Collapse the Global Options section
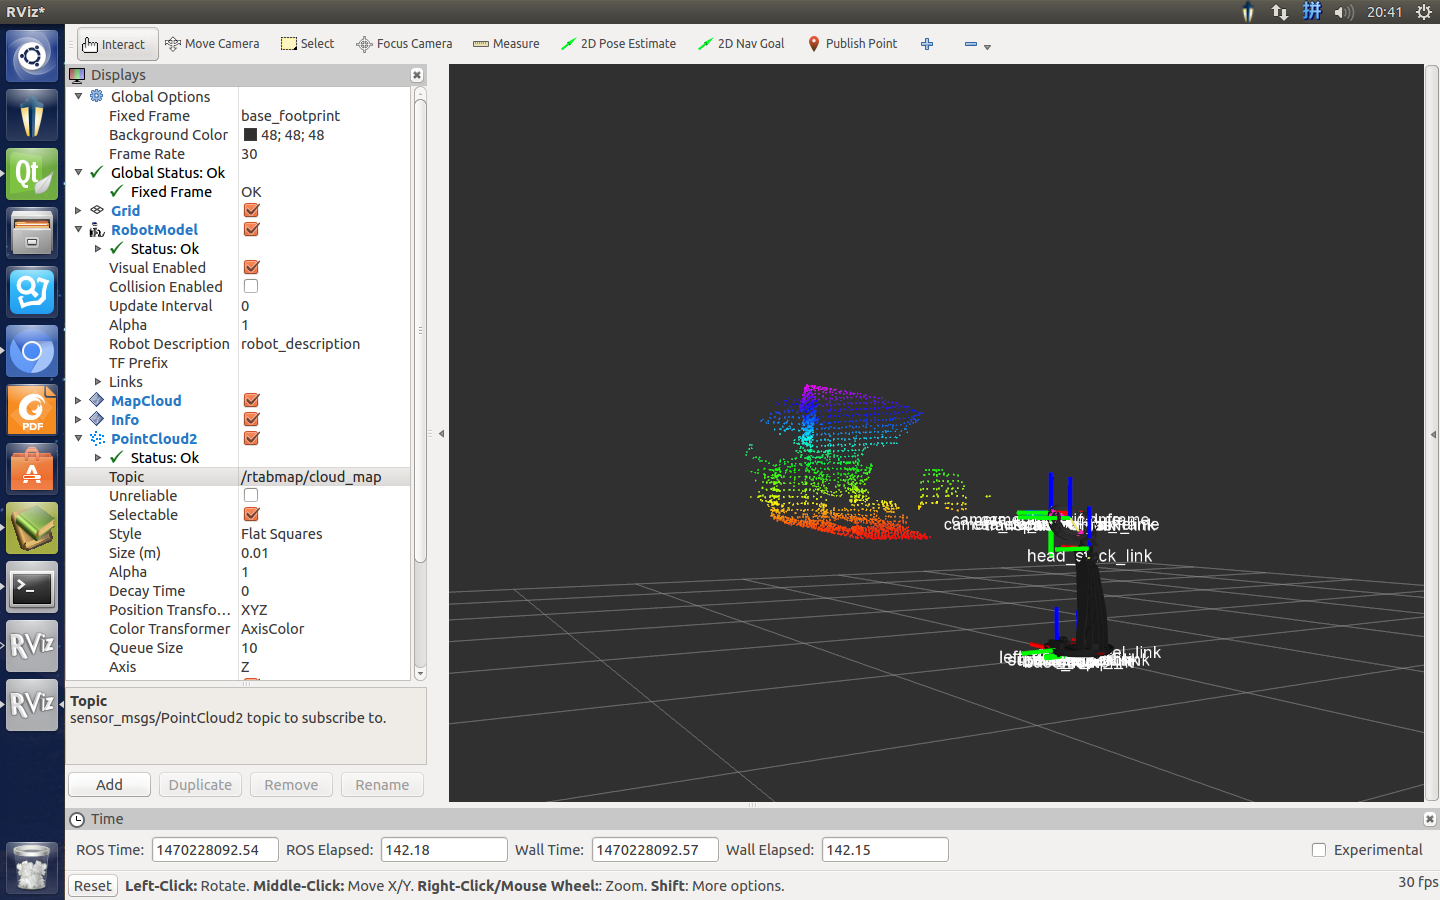Viewport: 1440px width, 900px height. (79, 97)
